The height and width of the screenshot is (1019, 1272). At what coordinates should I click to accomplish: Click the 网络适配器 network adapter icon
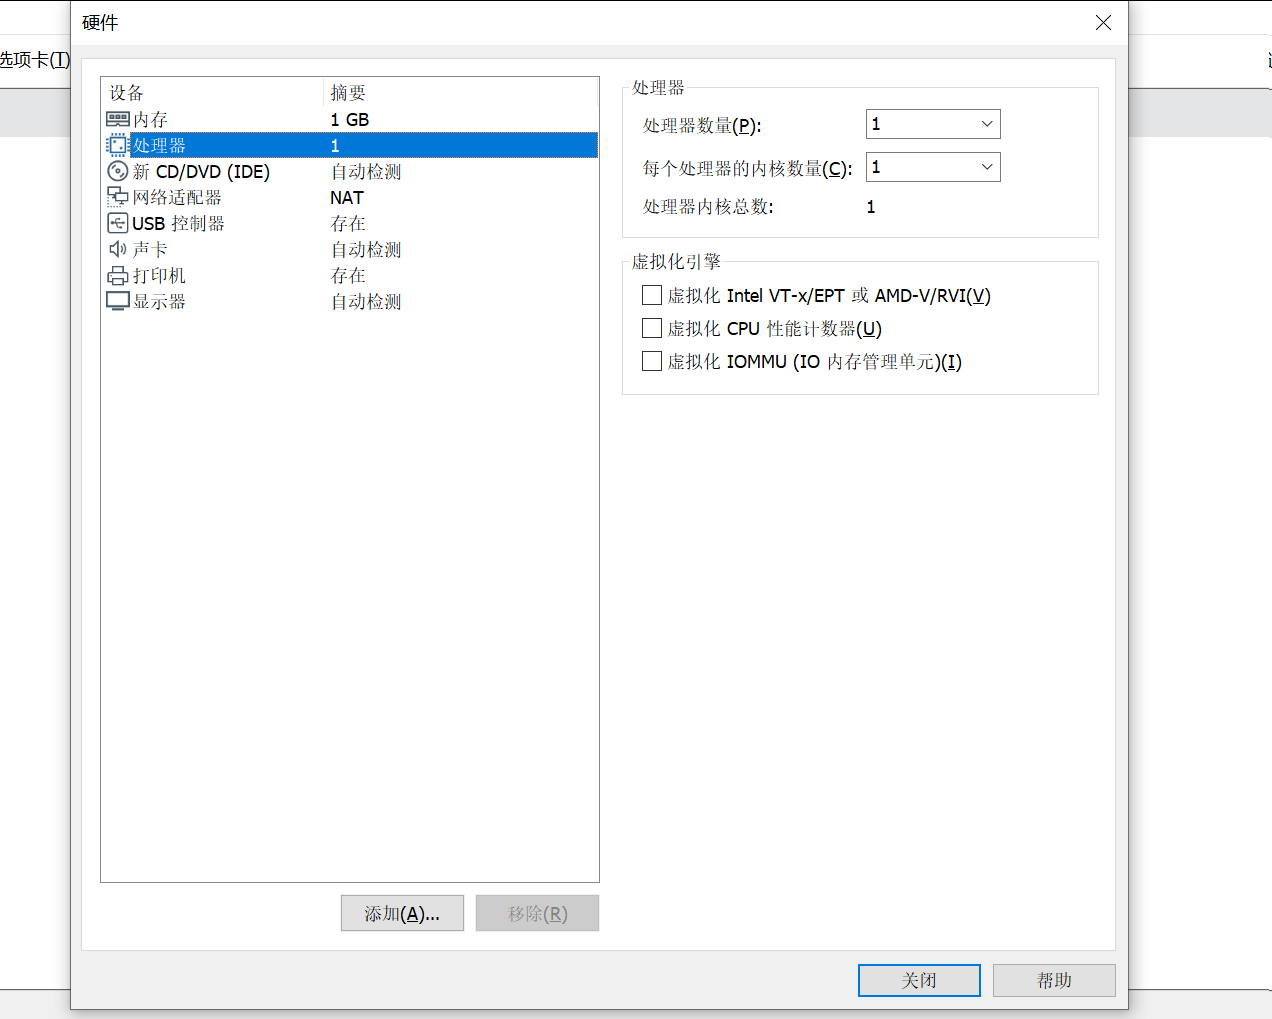(x=117, y=197)
